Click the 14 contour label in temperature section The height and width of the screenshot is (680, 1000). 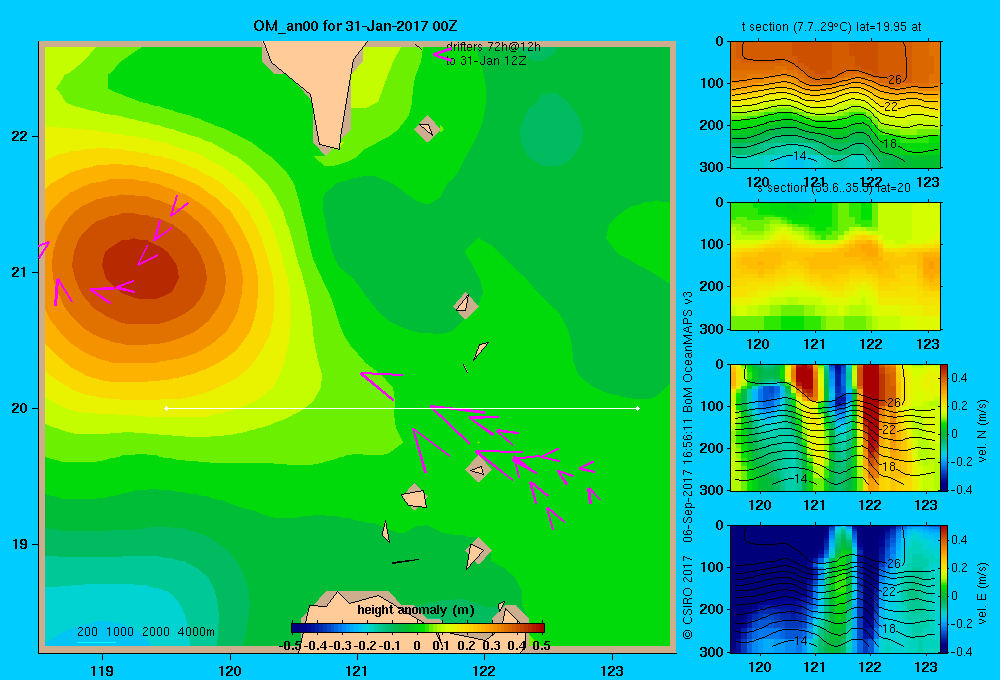click(x=799, y=156)
